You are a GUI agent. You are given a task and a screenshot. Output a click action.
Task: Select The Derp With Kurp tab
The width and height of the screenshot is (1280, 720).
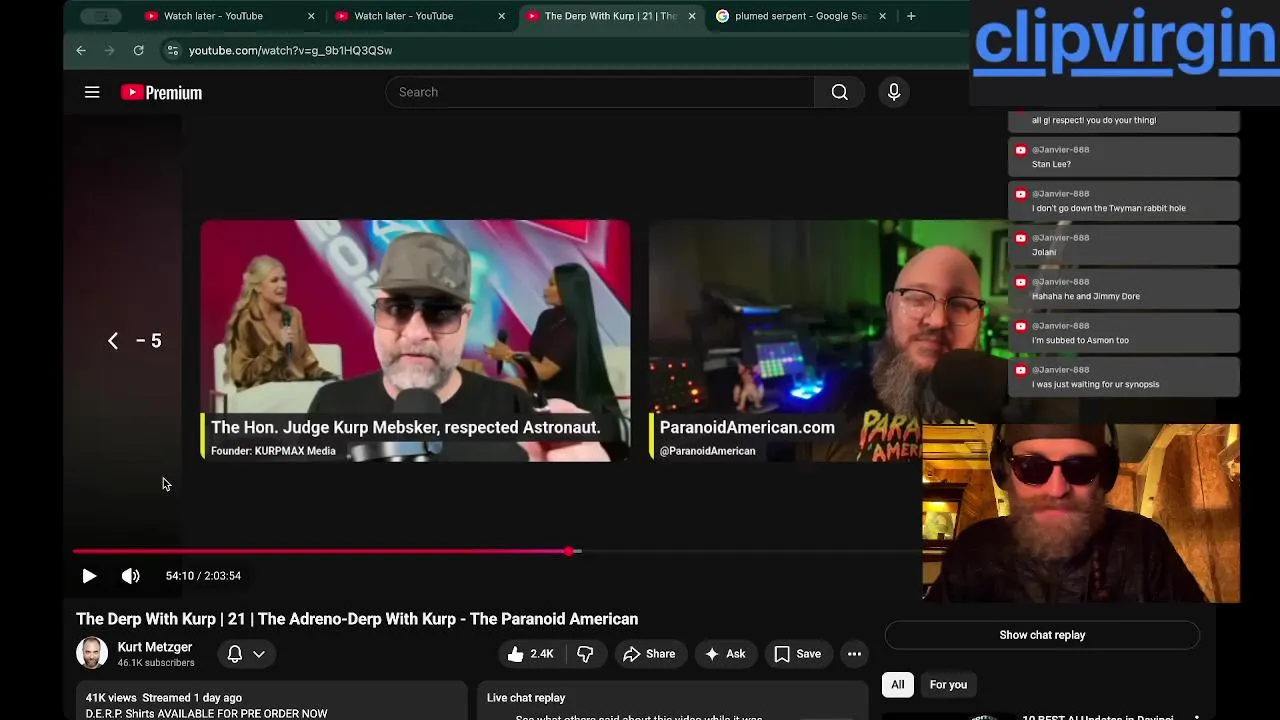click(x=610, y=16)
